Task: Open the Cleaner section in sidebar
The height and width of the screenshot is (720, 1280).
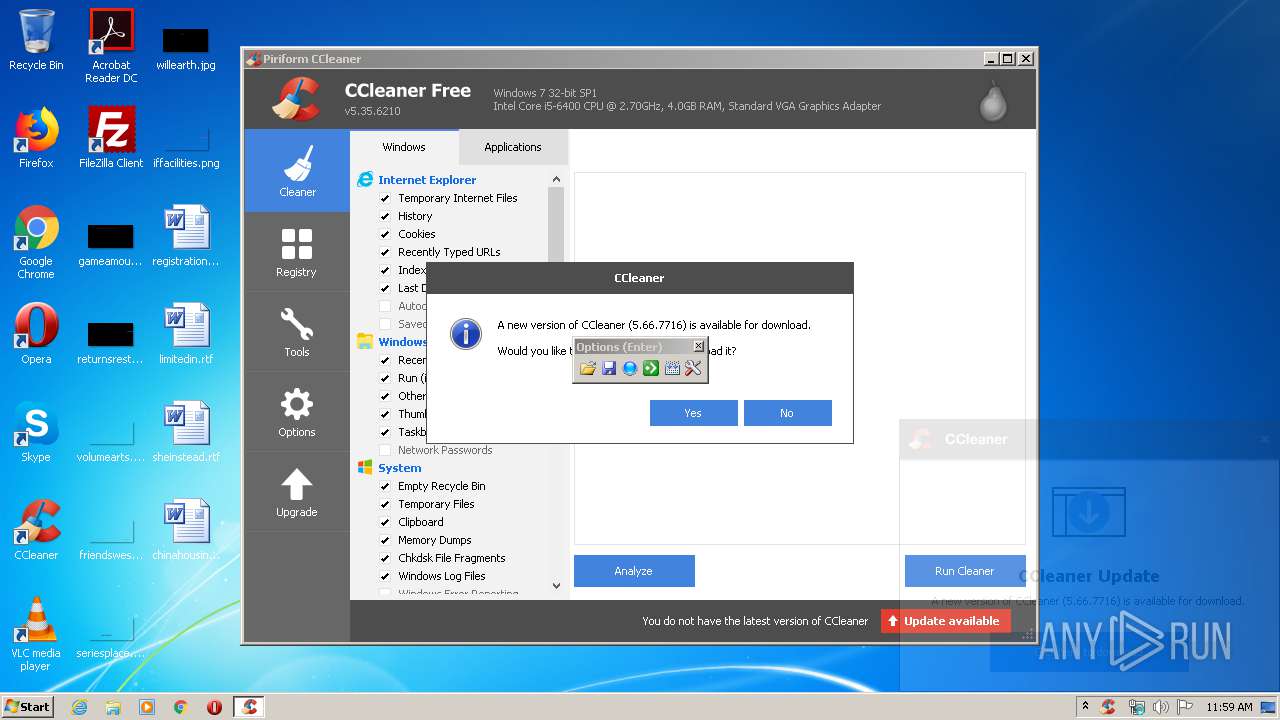Action: 297,170
